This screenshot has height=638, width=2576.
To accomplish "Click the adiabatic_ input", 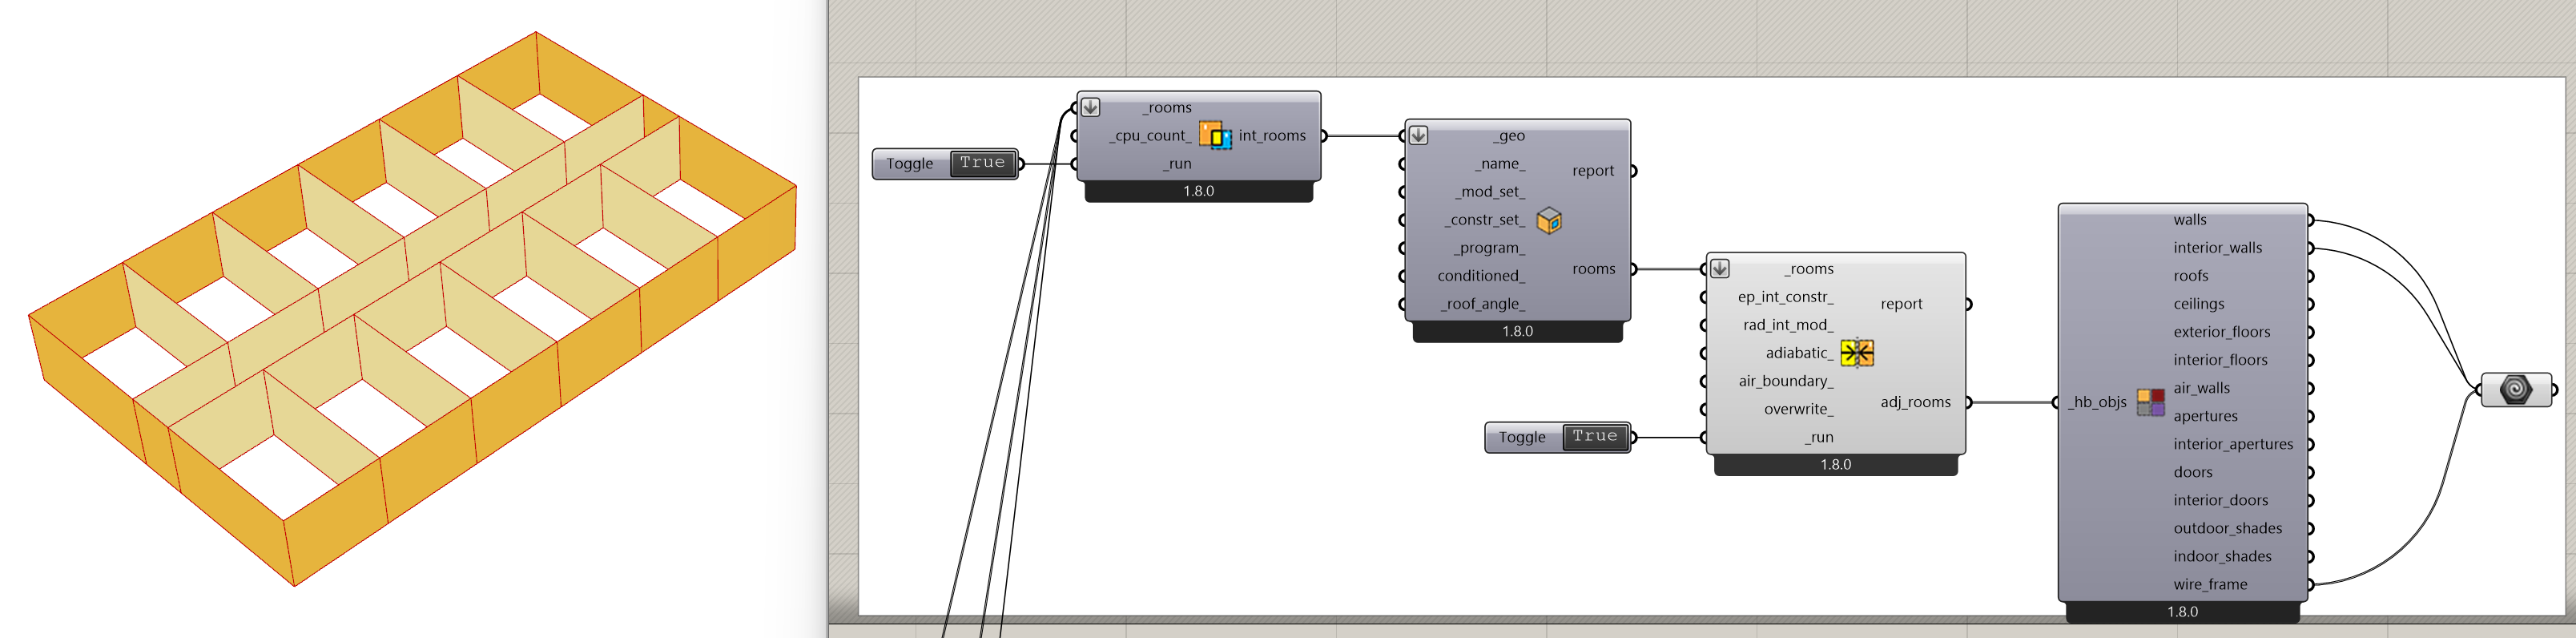I will pyautogui.click(x=1799, y=352).
